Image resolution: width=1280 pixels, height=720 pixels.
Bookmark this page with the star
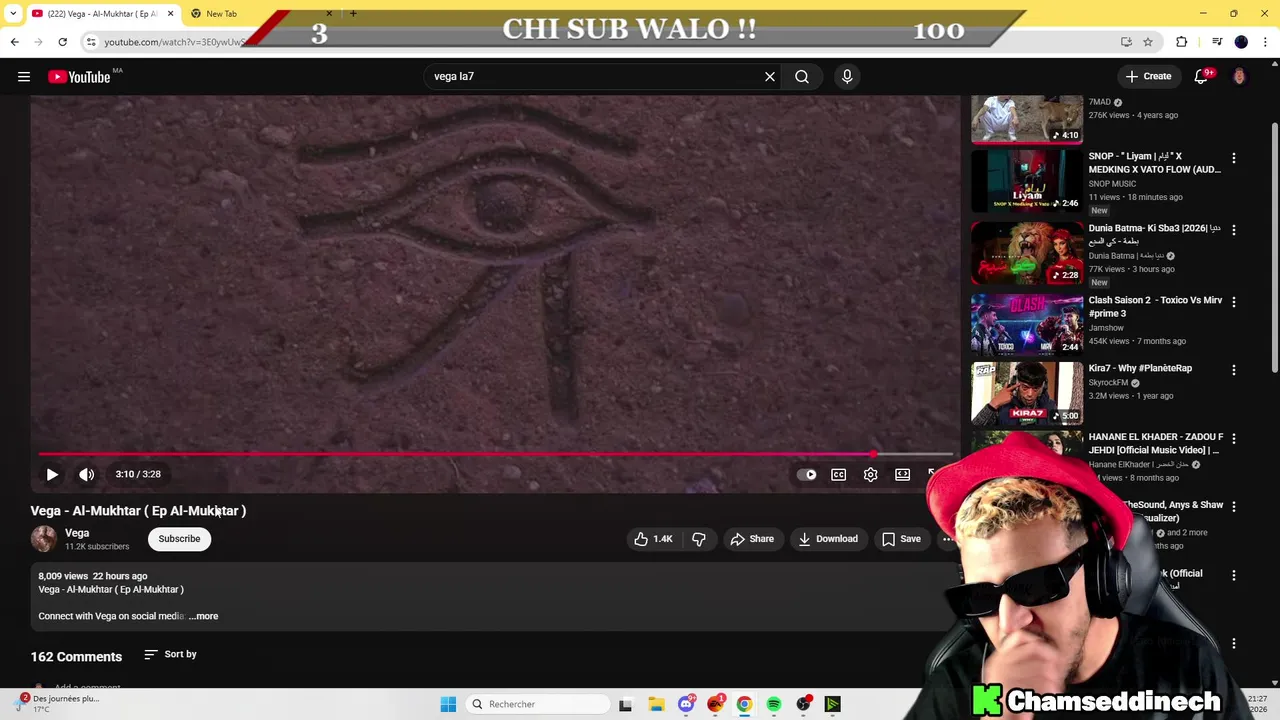pos(1148,42)
